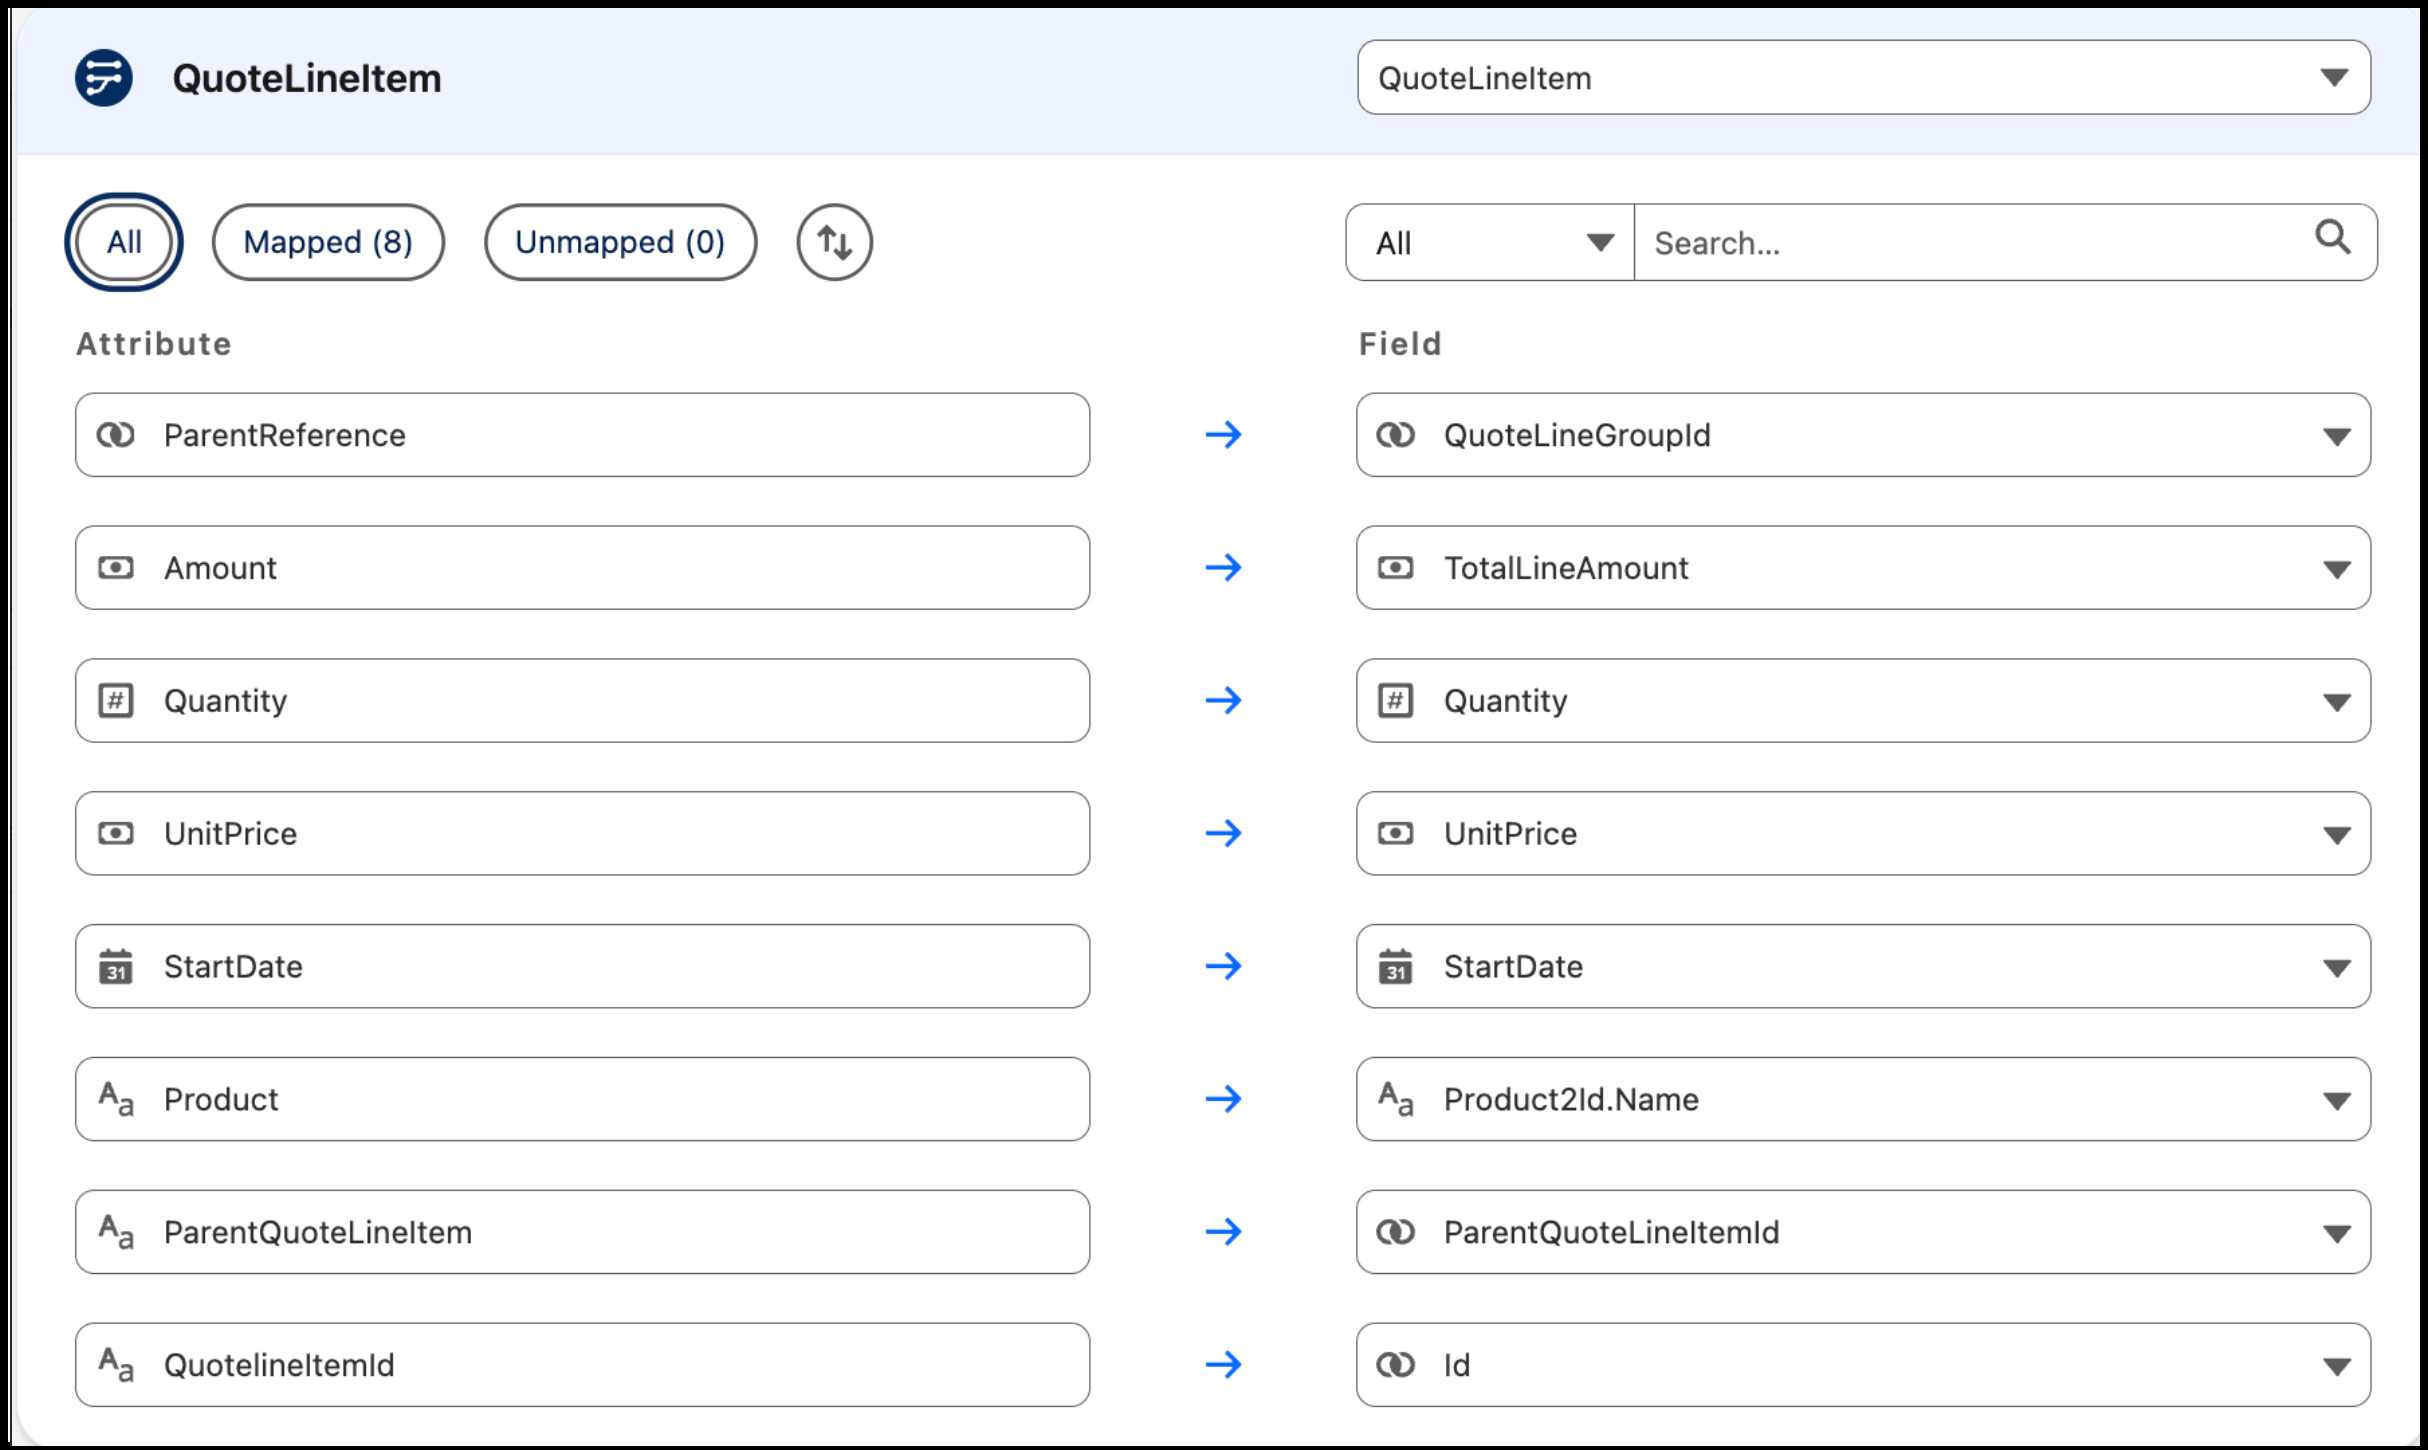Click the lookup icon in Id field

click(x=1396, y=1365)
